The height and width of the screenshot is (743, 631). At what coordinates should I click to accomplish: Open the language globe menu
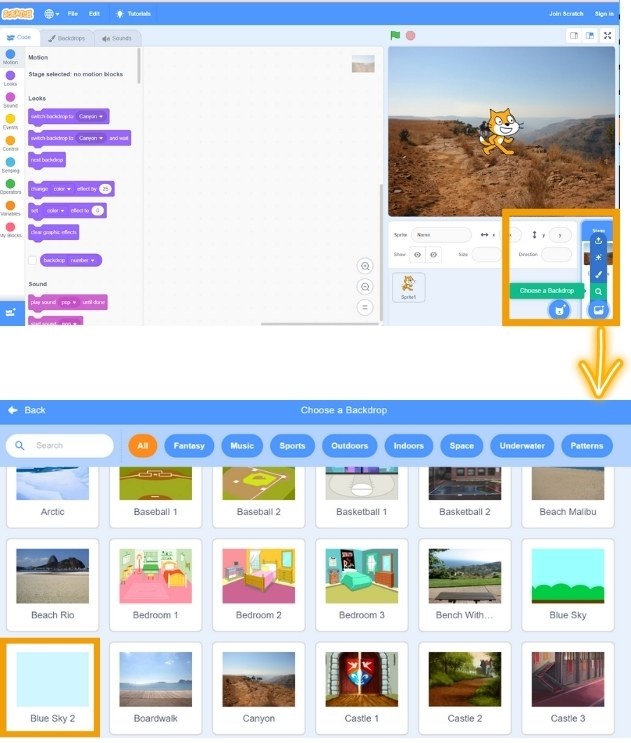(51, 14)
